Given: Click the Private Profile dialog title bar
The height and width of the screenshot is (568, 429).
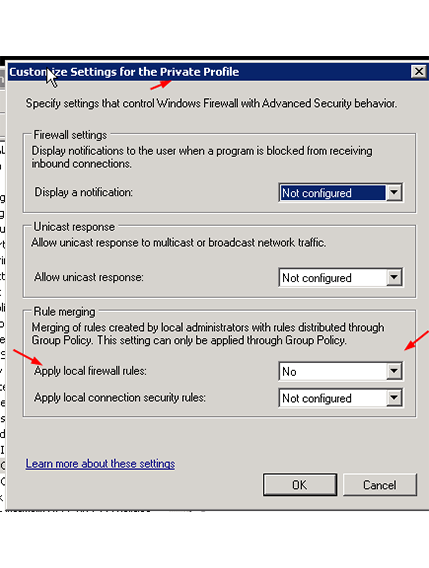Looking at the screenshot, I should [208, 72].
